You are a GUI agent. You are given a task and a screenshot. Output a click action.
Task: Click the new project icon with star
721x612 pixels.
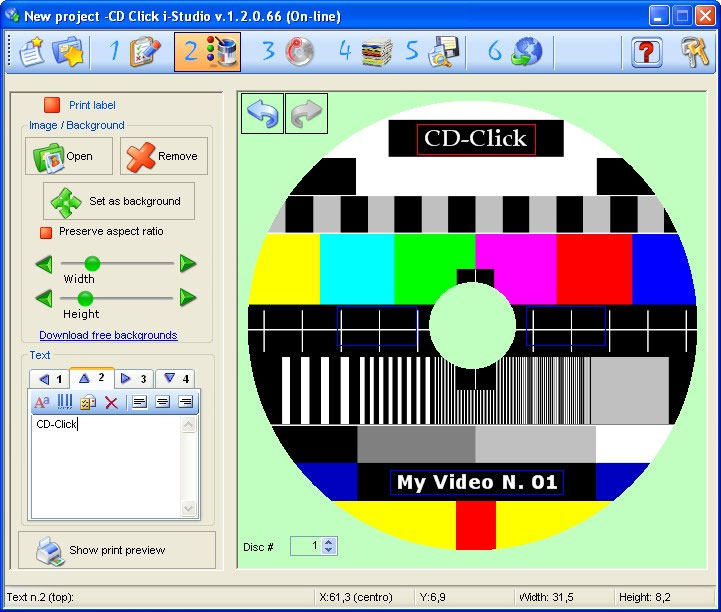[x=32, y=51]
